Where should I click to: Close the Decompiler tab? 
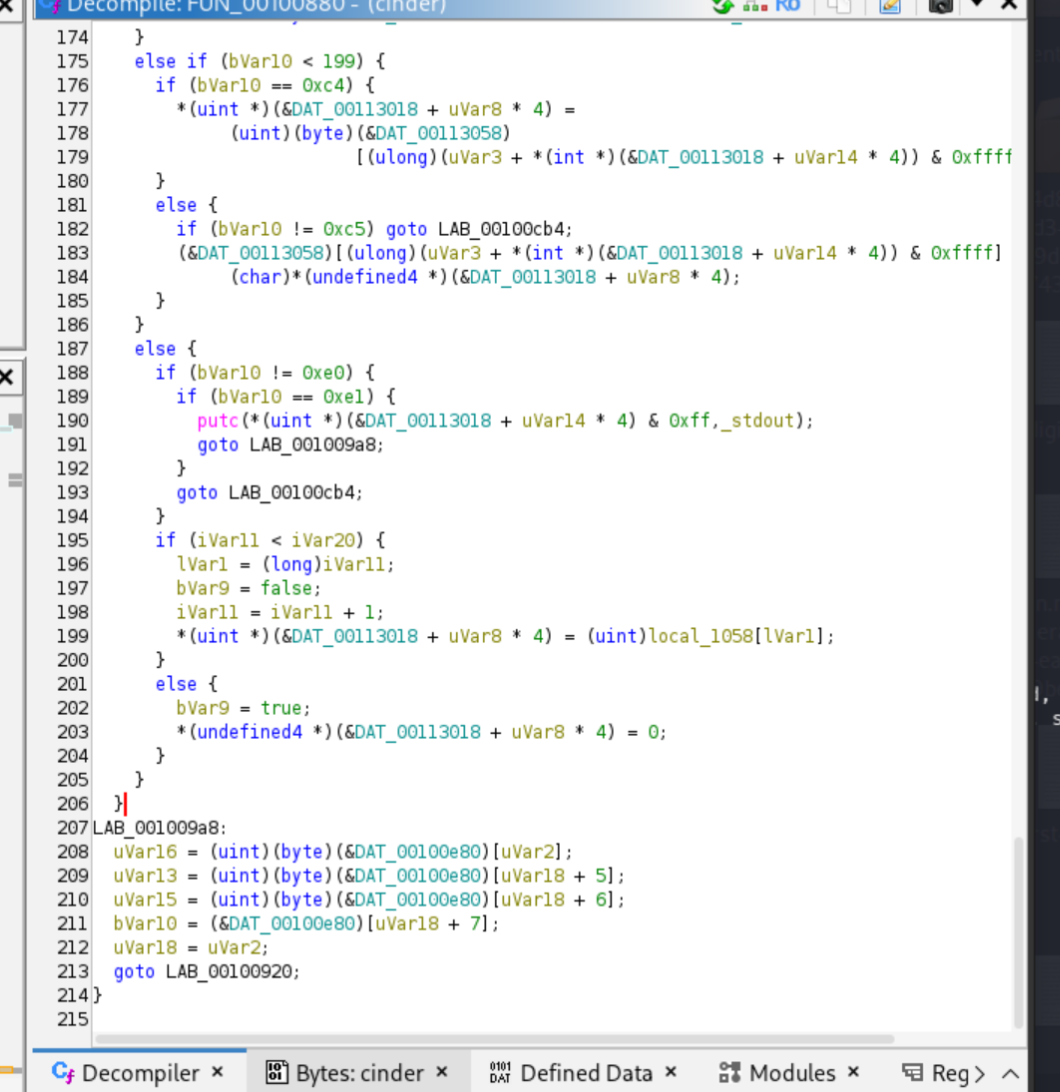(x=217, y=1072)
